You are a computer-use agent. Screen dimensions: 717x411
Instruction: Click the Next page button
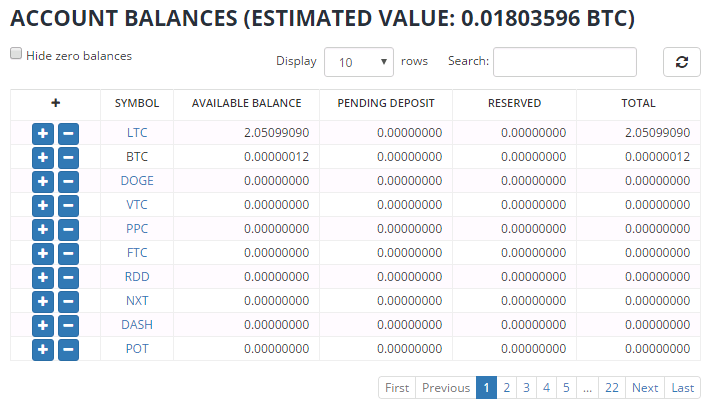click(645, 388)
